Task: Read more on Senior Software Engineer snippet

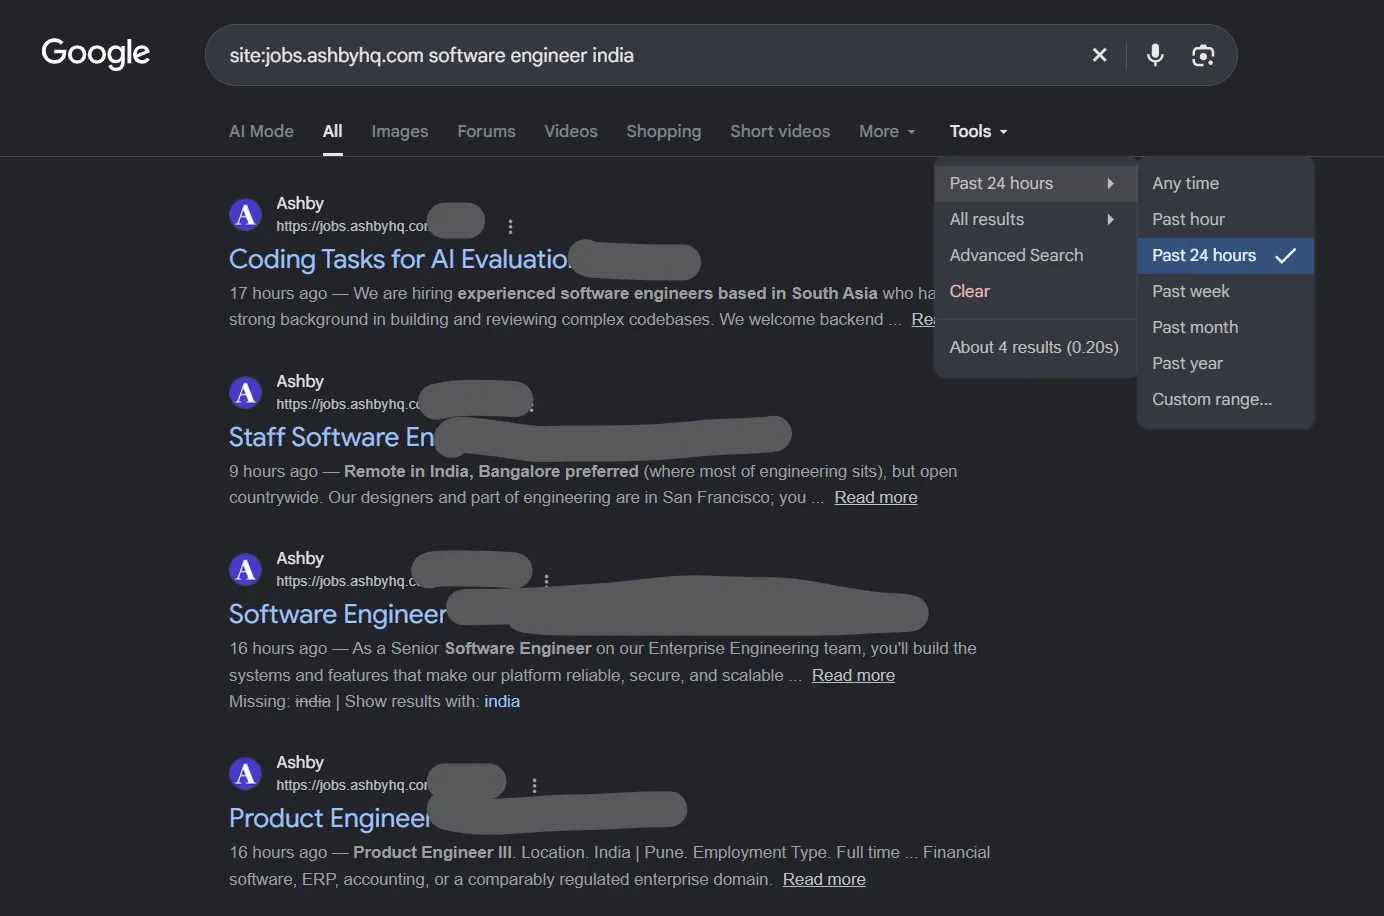Action: [853, 675]
